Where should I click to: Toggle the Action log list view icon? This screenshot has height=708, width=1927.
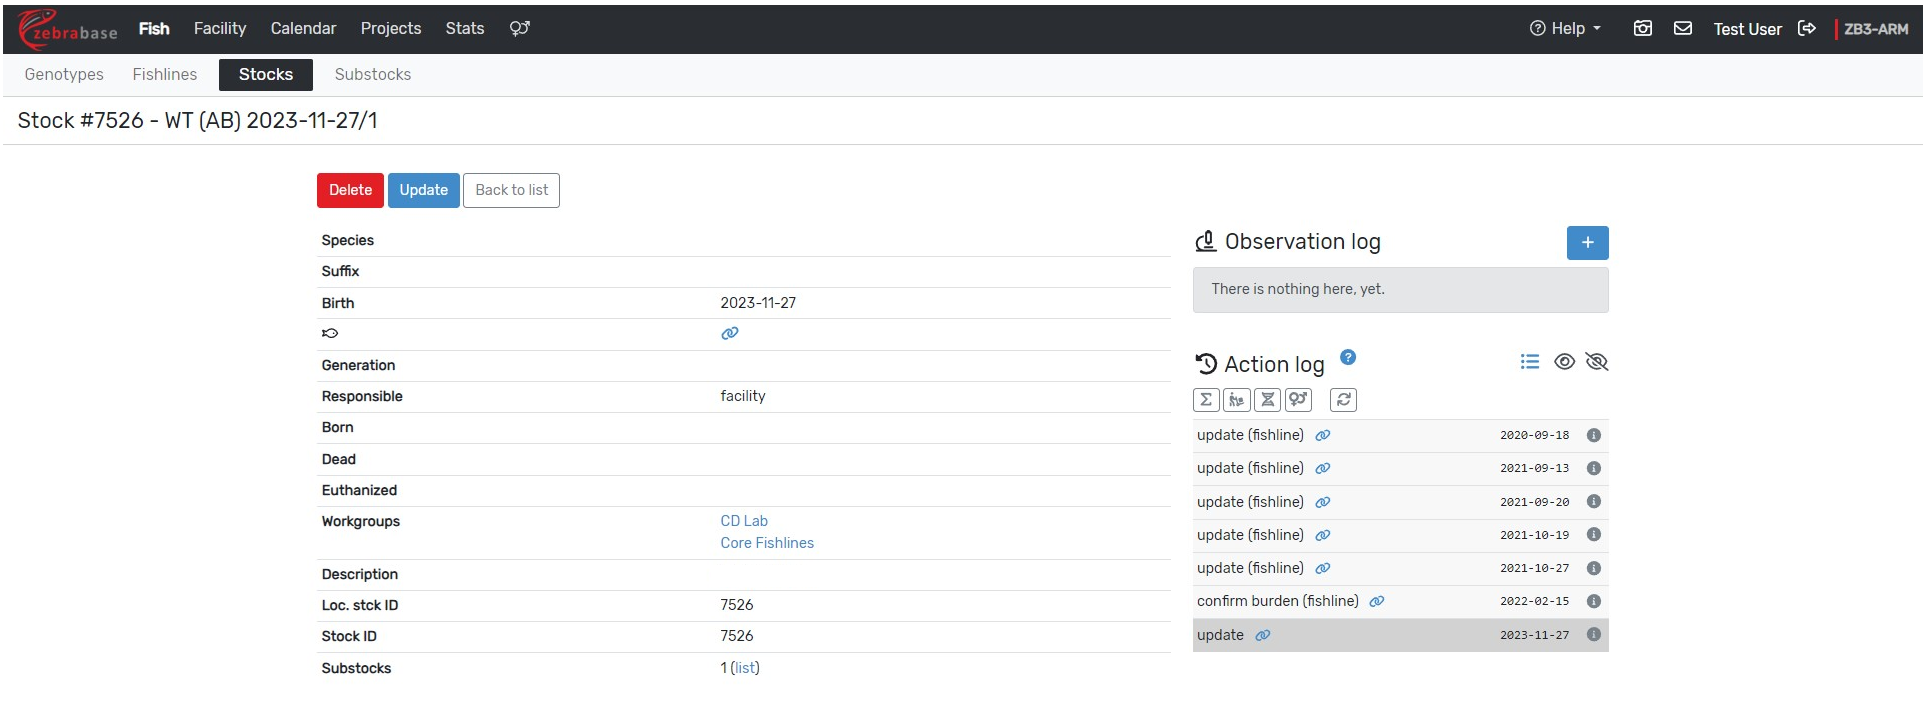(x=1529, y=362)
